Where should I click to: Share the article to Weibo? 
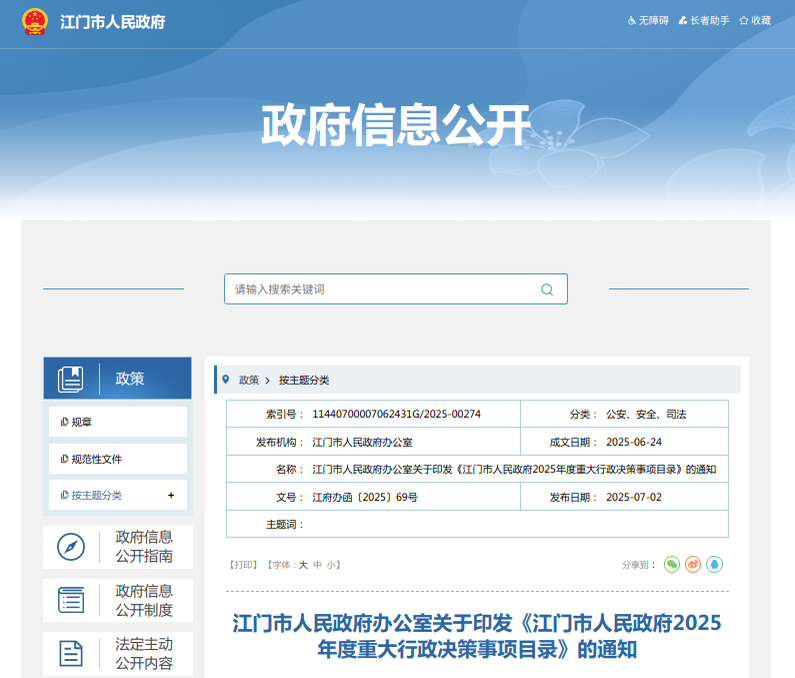coord(693,565)
